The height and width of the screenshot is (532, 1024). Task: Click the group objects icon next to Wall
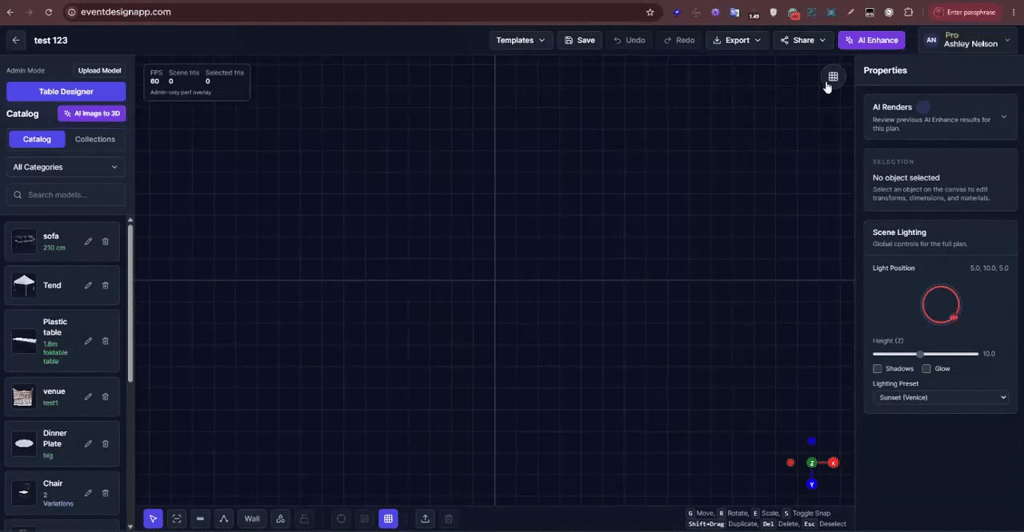click(280, 518)
